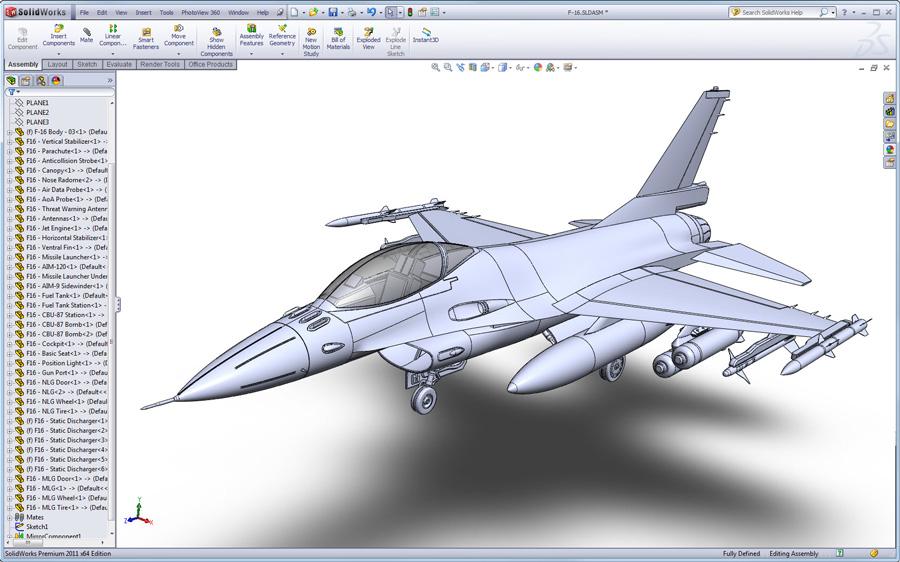Open the Edit Appearance color wheel
Screen dimensions: 900x562
(x=537, y=68)
